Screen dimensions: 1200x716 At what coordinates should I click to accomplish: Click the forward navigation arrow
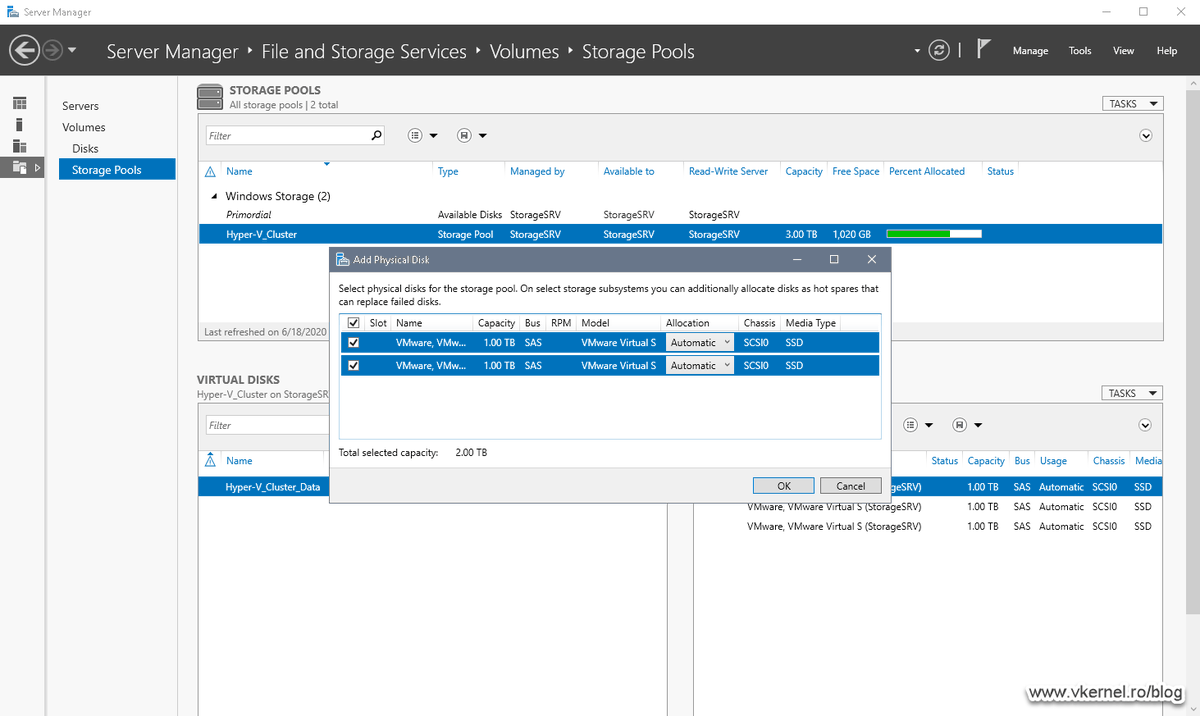tap(52, 50)
